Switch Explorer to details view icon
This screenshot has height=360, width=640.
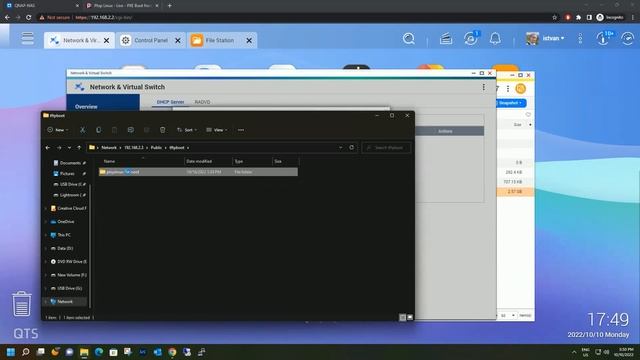[x=402, y=317]
